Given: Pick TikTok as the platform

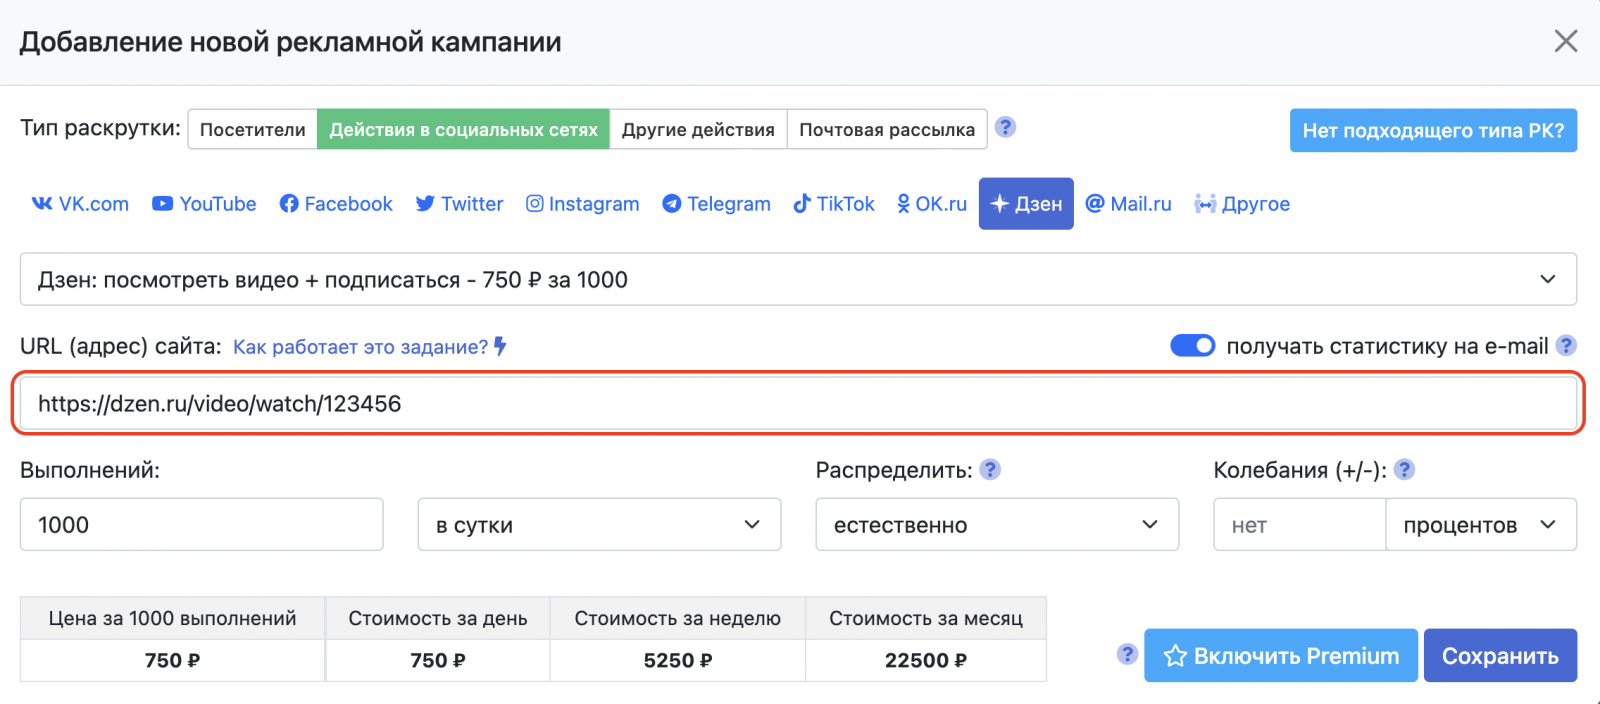Looking at the screenshot, I should pos(834,204).
